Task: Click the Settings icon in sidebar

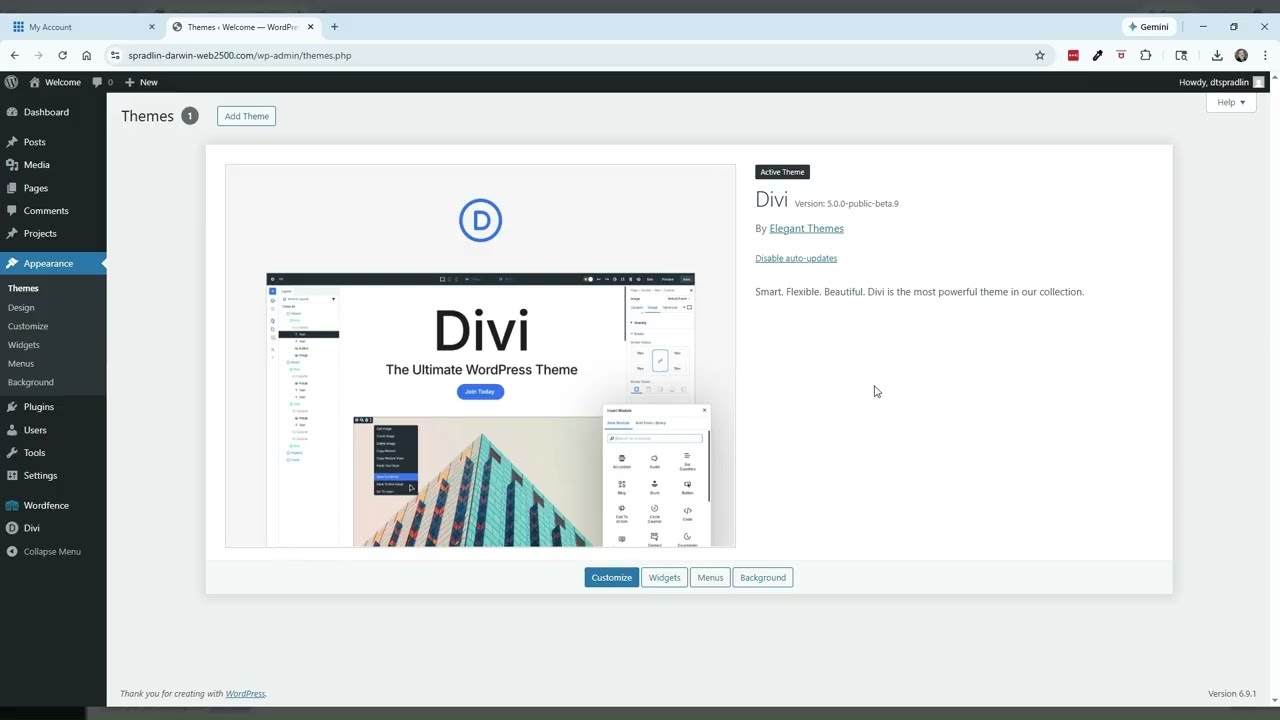Action: point(12,475)
